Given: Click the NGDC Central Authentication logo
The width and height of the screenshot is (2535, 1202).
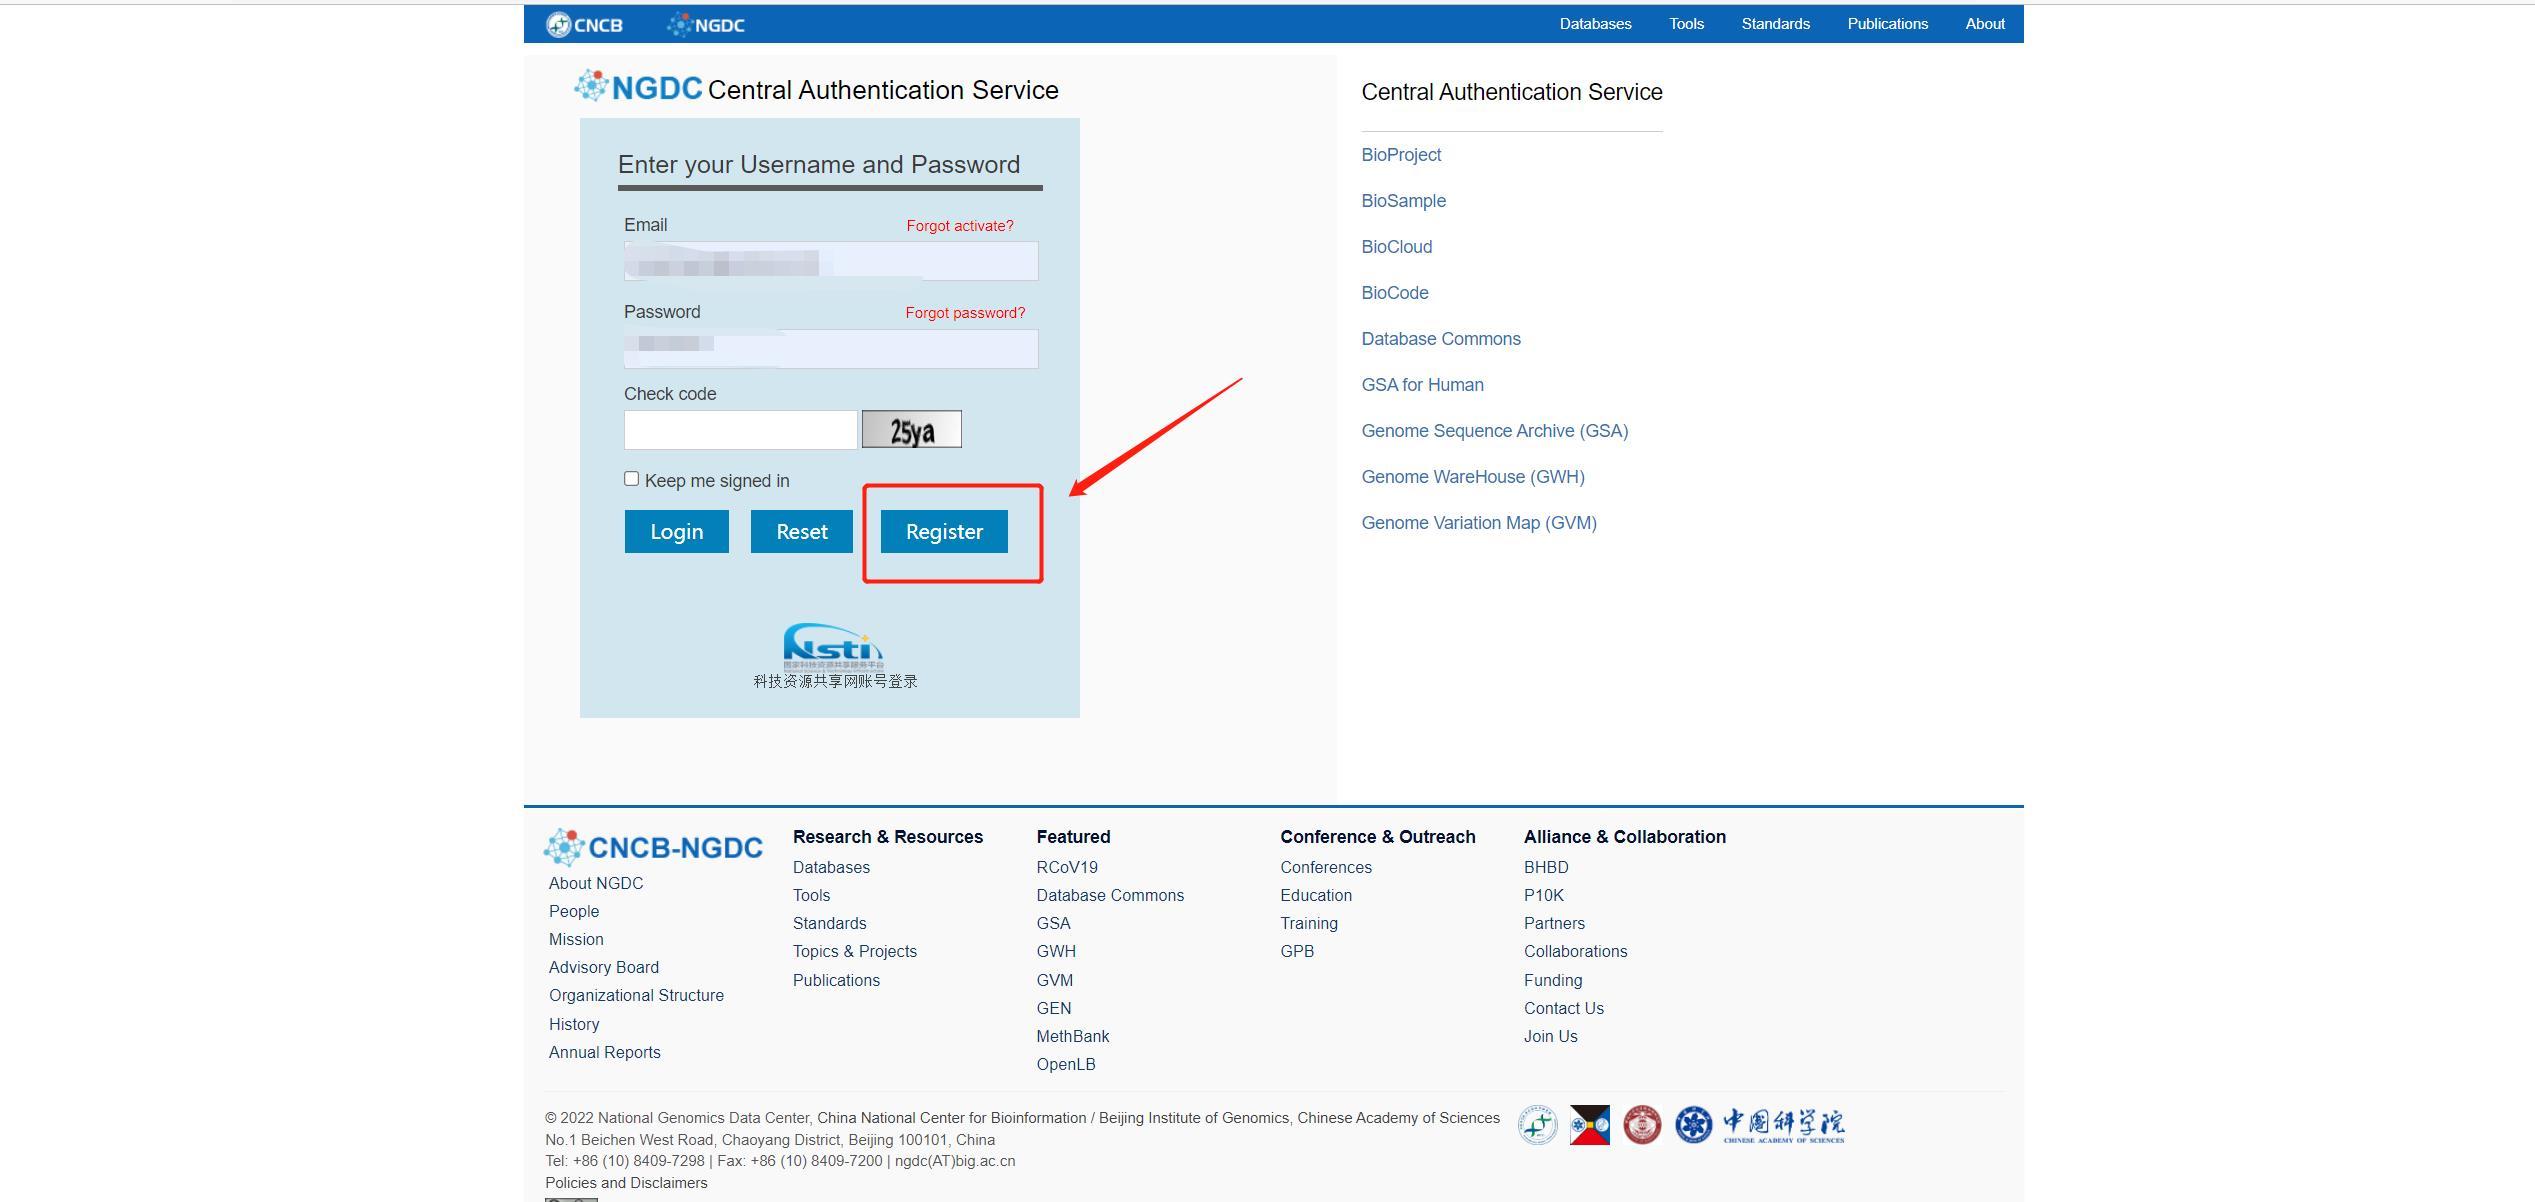Looking at the screenshot, I should pyautogui.click(x=638, y=88).
